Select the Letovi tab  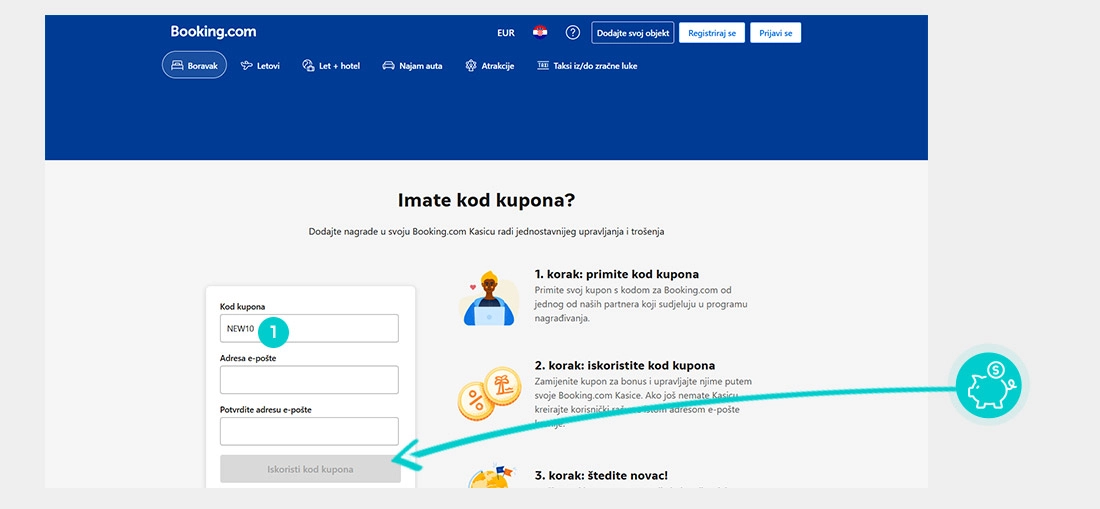tap(260, 66)
